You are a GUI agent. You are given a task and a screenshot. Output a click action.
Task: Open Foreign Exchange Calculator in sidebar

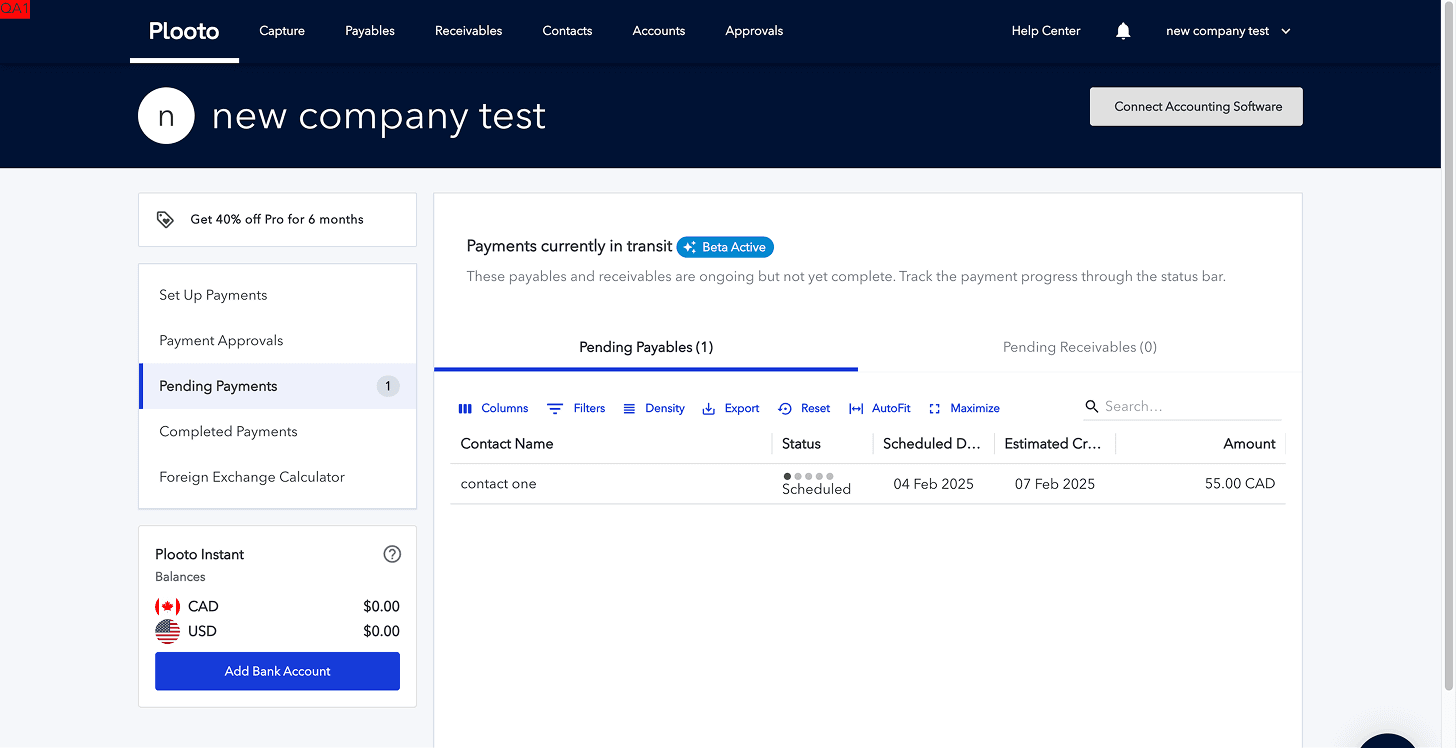coord(277,477)
